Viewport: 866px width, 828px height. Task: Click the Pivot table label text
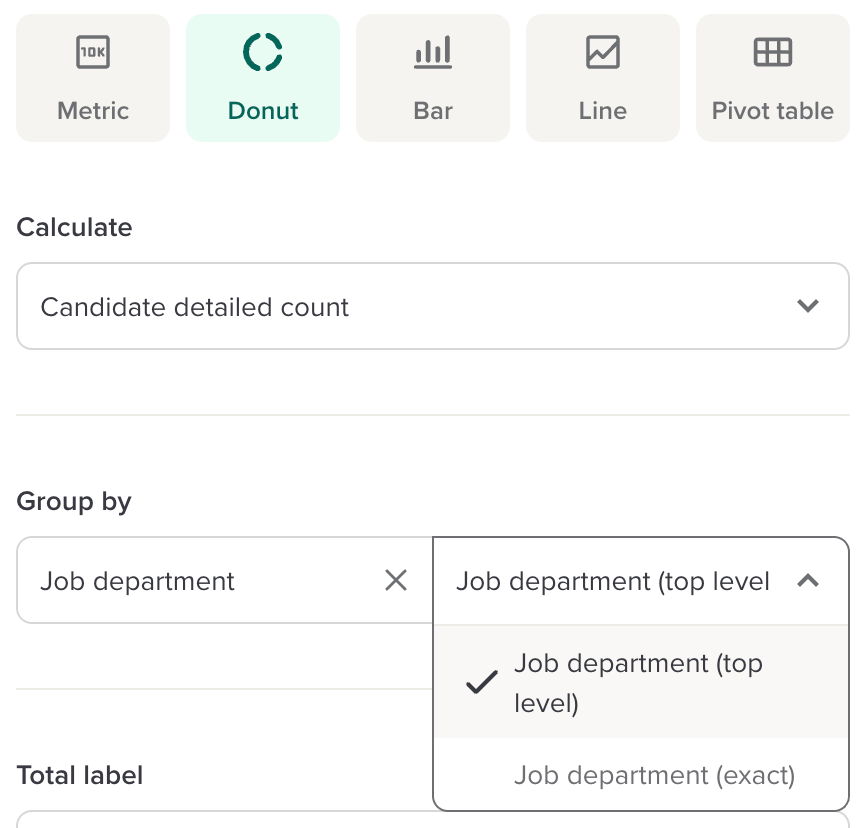772,111
